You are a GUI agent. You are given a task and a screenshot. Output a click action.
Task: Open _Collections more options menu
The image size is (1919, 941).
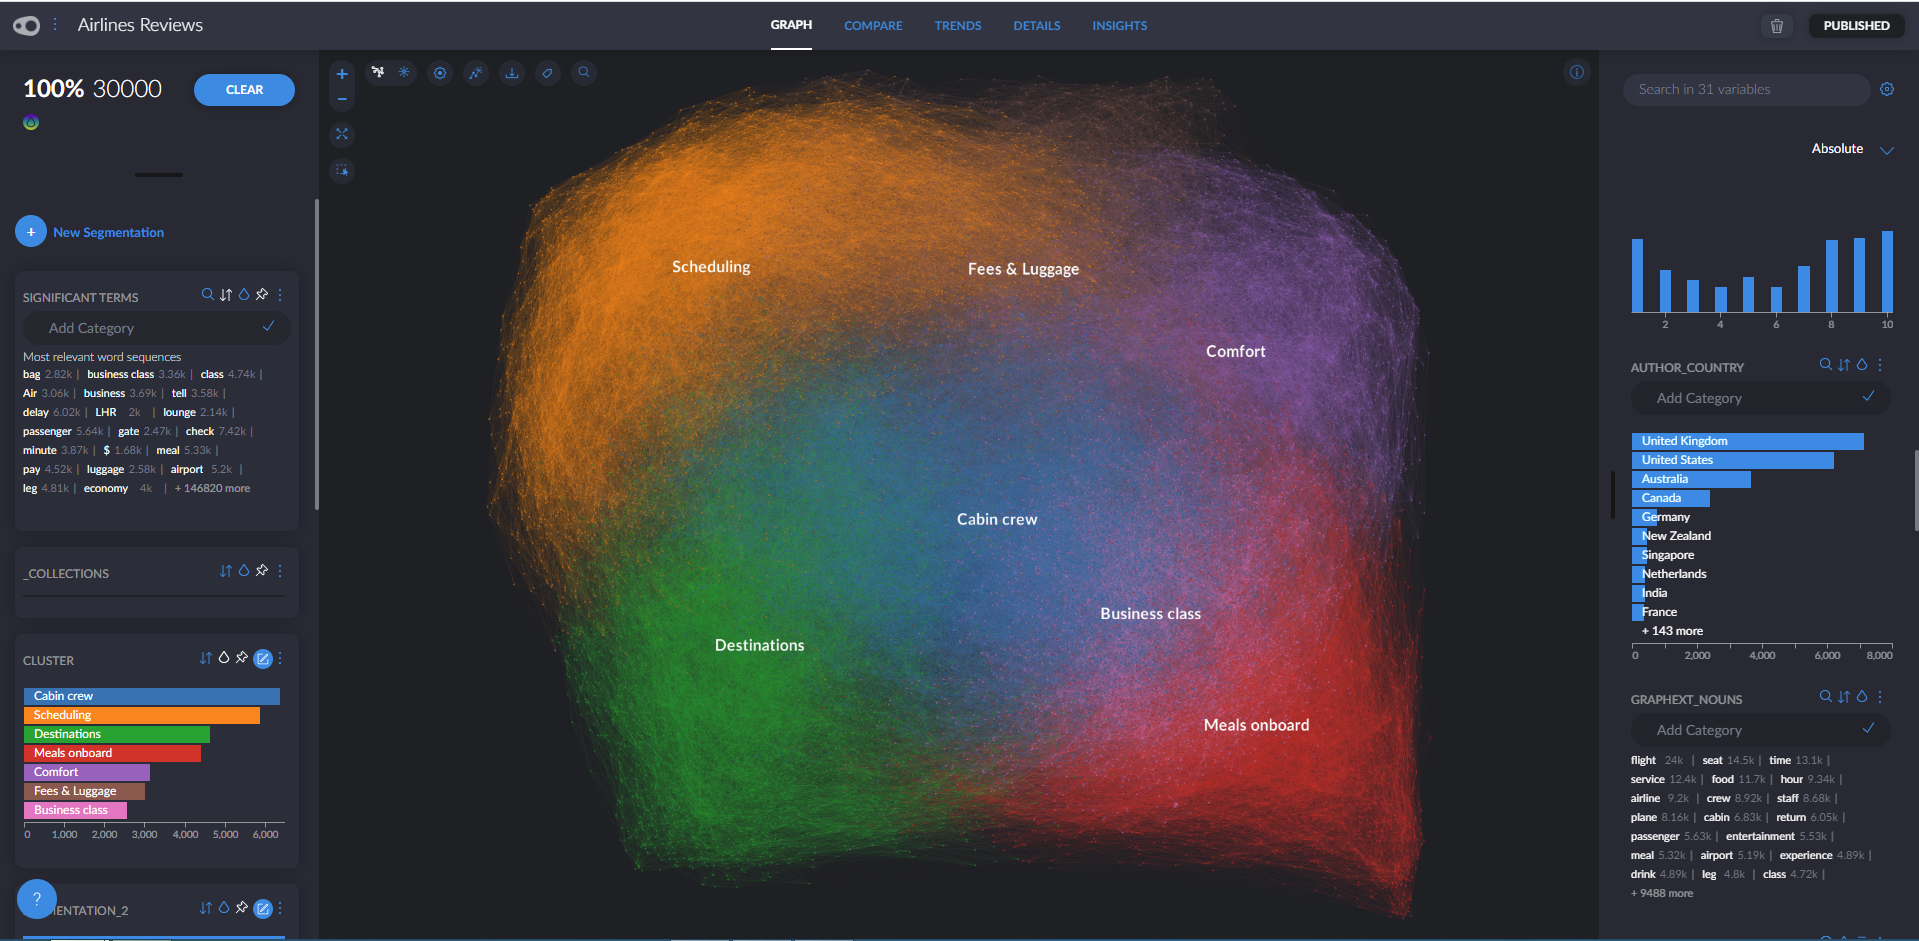point(280,571)
